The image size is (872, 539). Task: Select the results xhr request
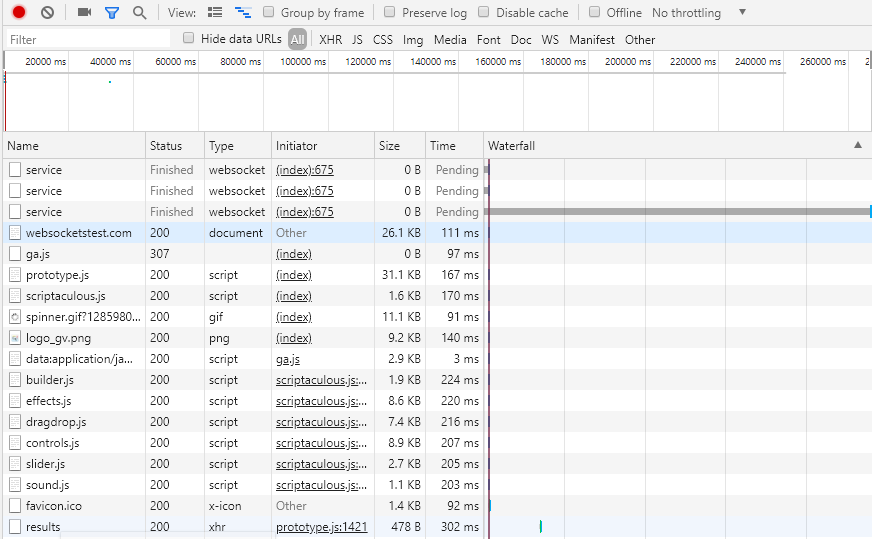[437, 527]
